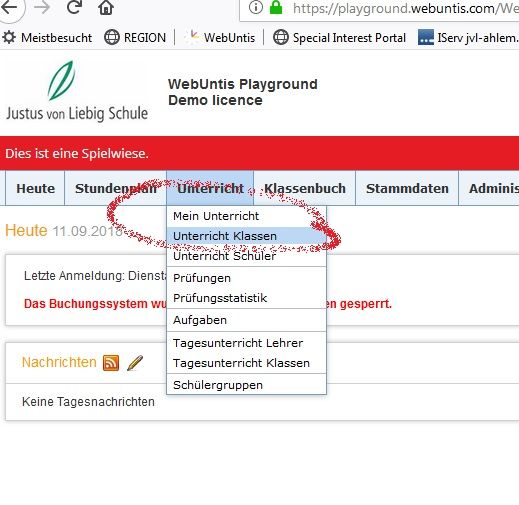The width and height of the screenshot is (519, 505).
Task: Open the Meistbesucht bookmark
Action: coord(47,38)
